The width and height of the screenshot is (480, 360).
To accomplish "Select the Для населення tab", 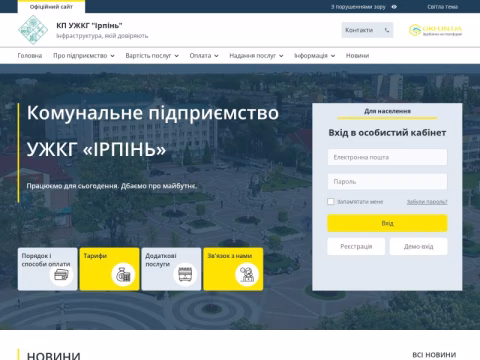I will click(387, 111).
